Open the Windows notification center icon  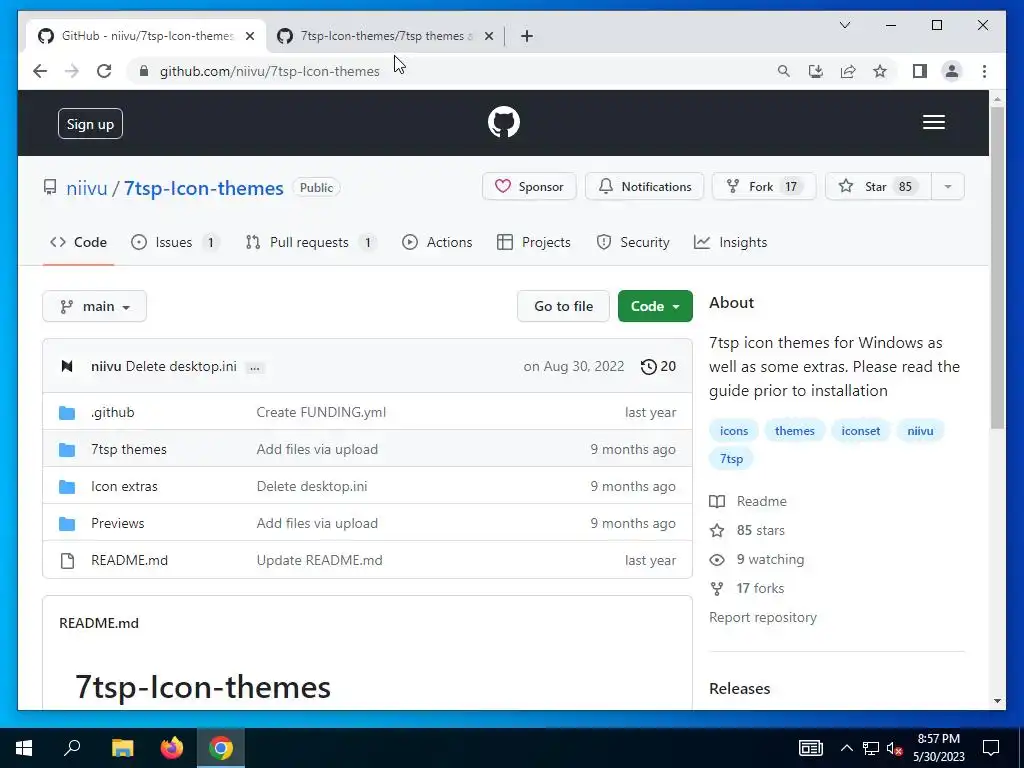coord(991,748)
